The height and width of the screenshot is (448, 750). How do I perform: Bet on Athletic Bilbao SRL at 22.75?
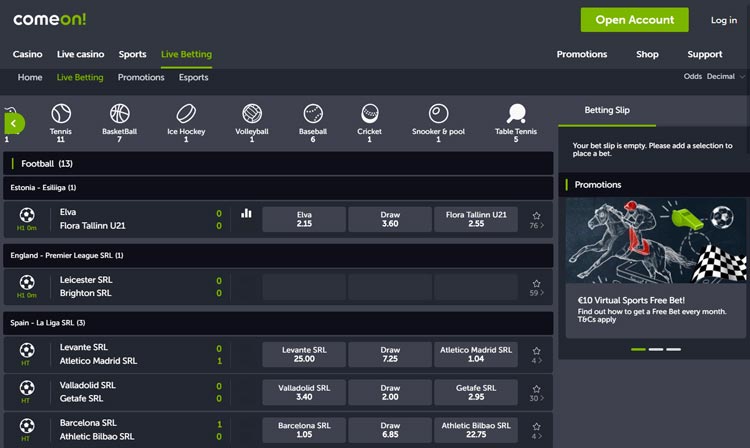(476, 430)
